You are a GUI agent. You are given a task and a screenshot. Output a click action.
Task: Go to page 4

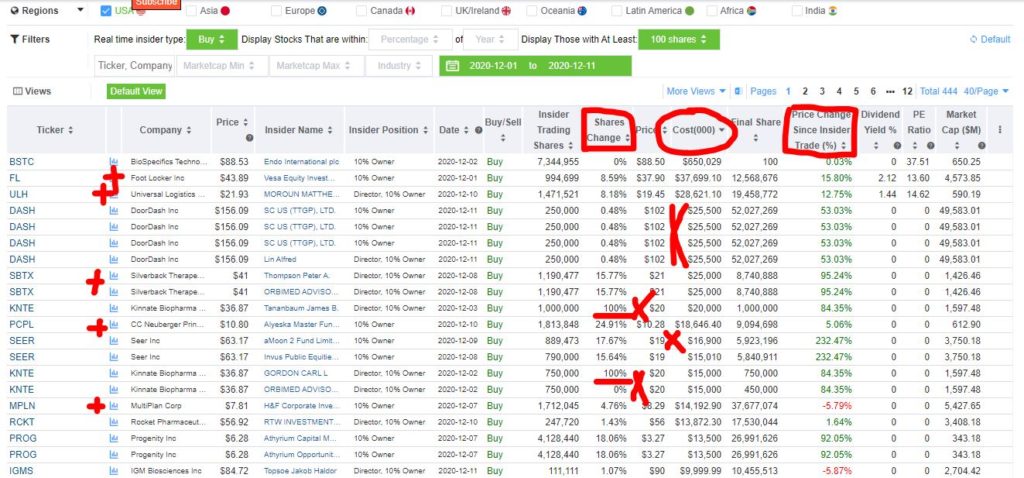839,91
